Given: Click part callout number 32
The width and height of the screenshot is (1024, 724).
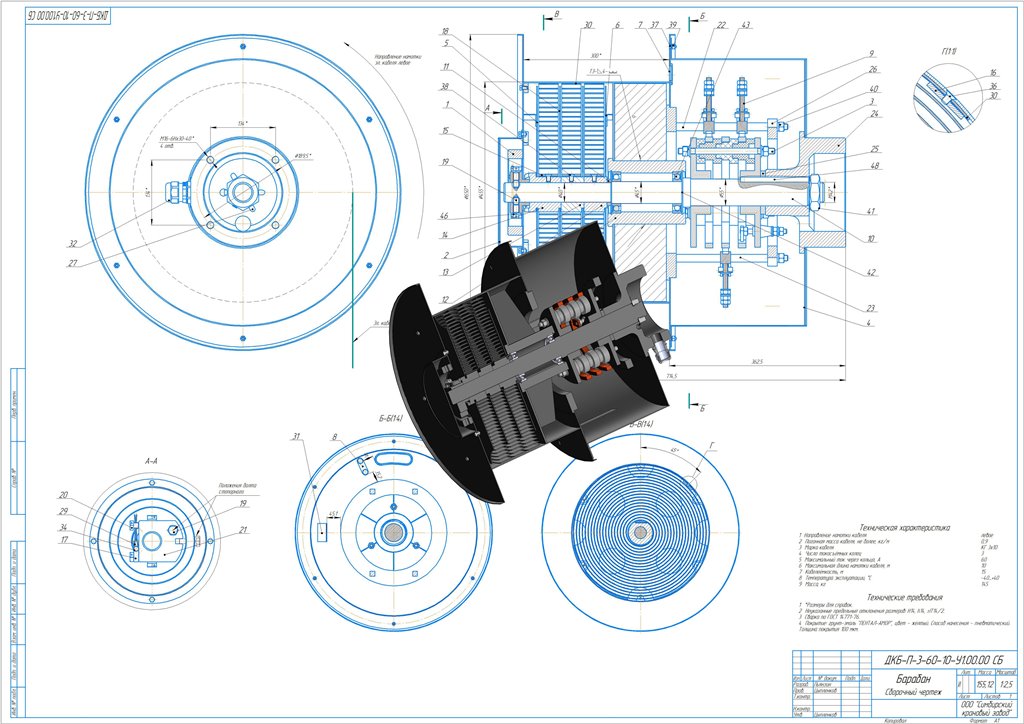Looking at the screenshot, I should pyautogui.click(x=72, y=244).
